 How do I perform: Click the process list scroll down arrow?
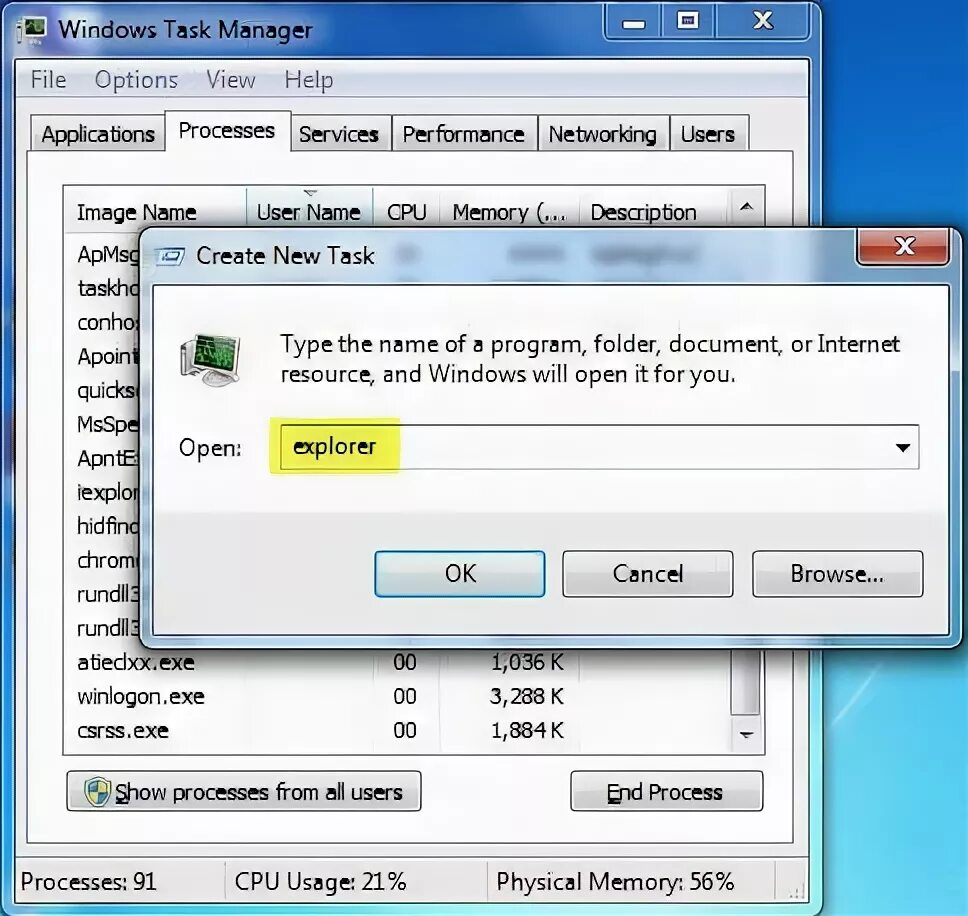(746, 735)
